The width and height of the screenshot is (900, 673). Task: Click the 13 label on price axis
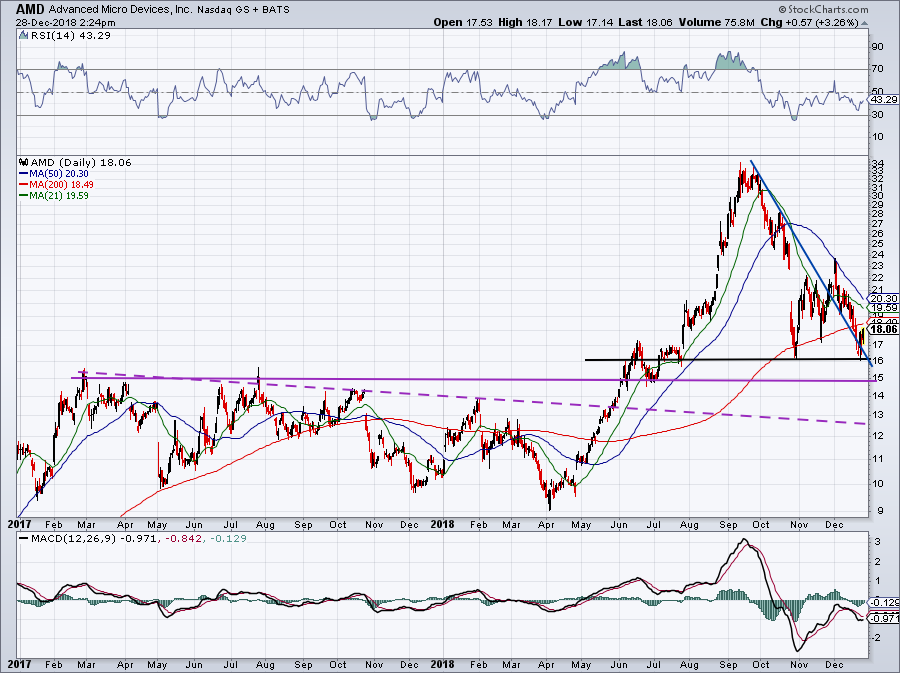pos(878,415)
